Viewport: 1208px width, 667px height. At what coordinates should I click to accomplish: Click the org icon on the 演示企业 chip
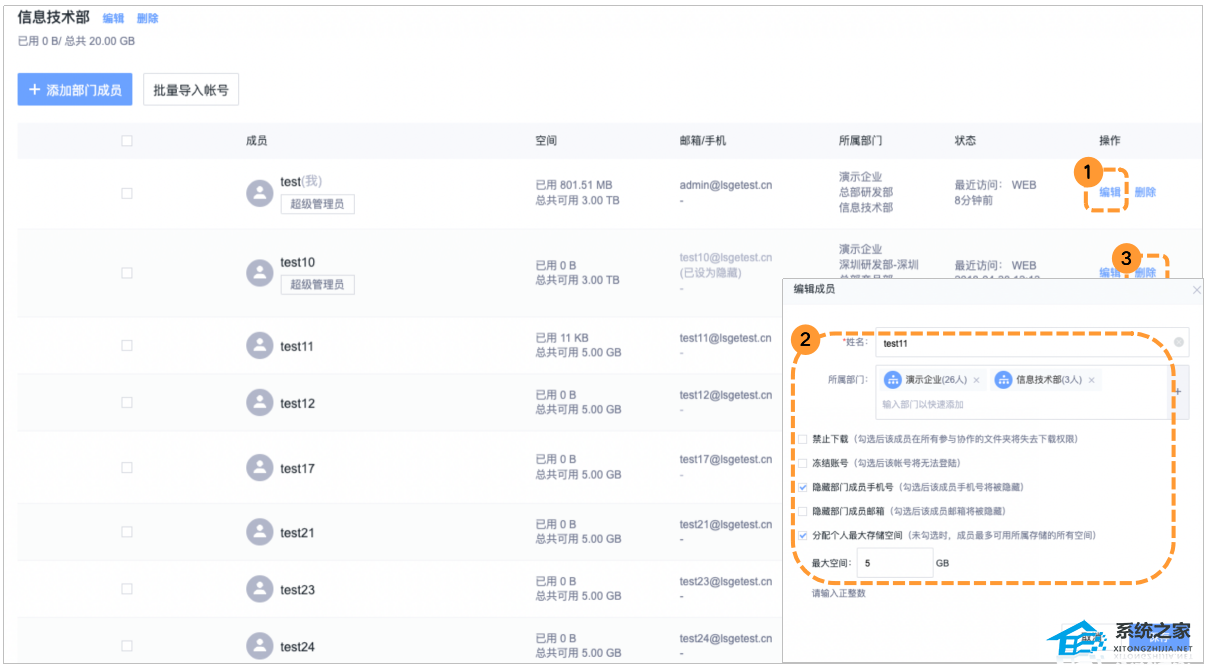click(893, 380)
